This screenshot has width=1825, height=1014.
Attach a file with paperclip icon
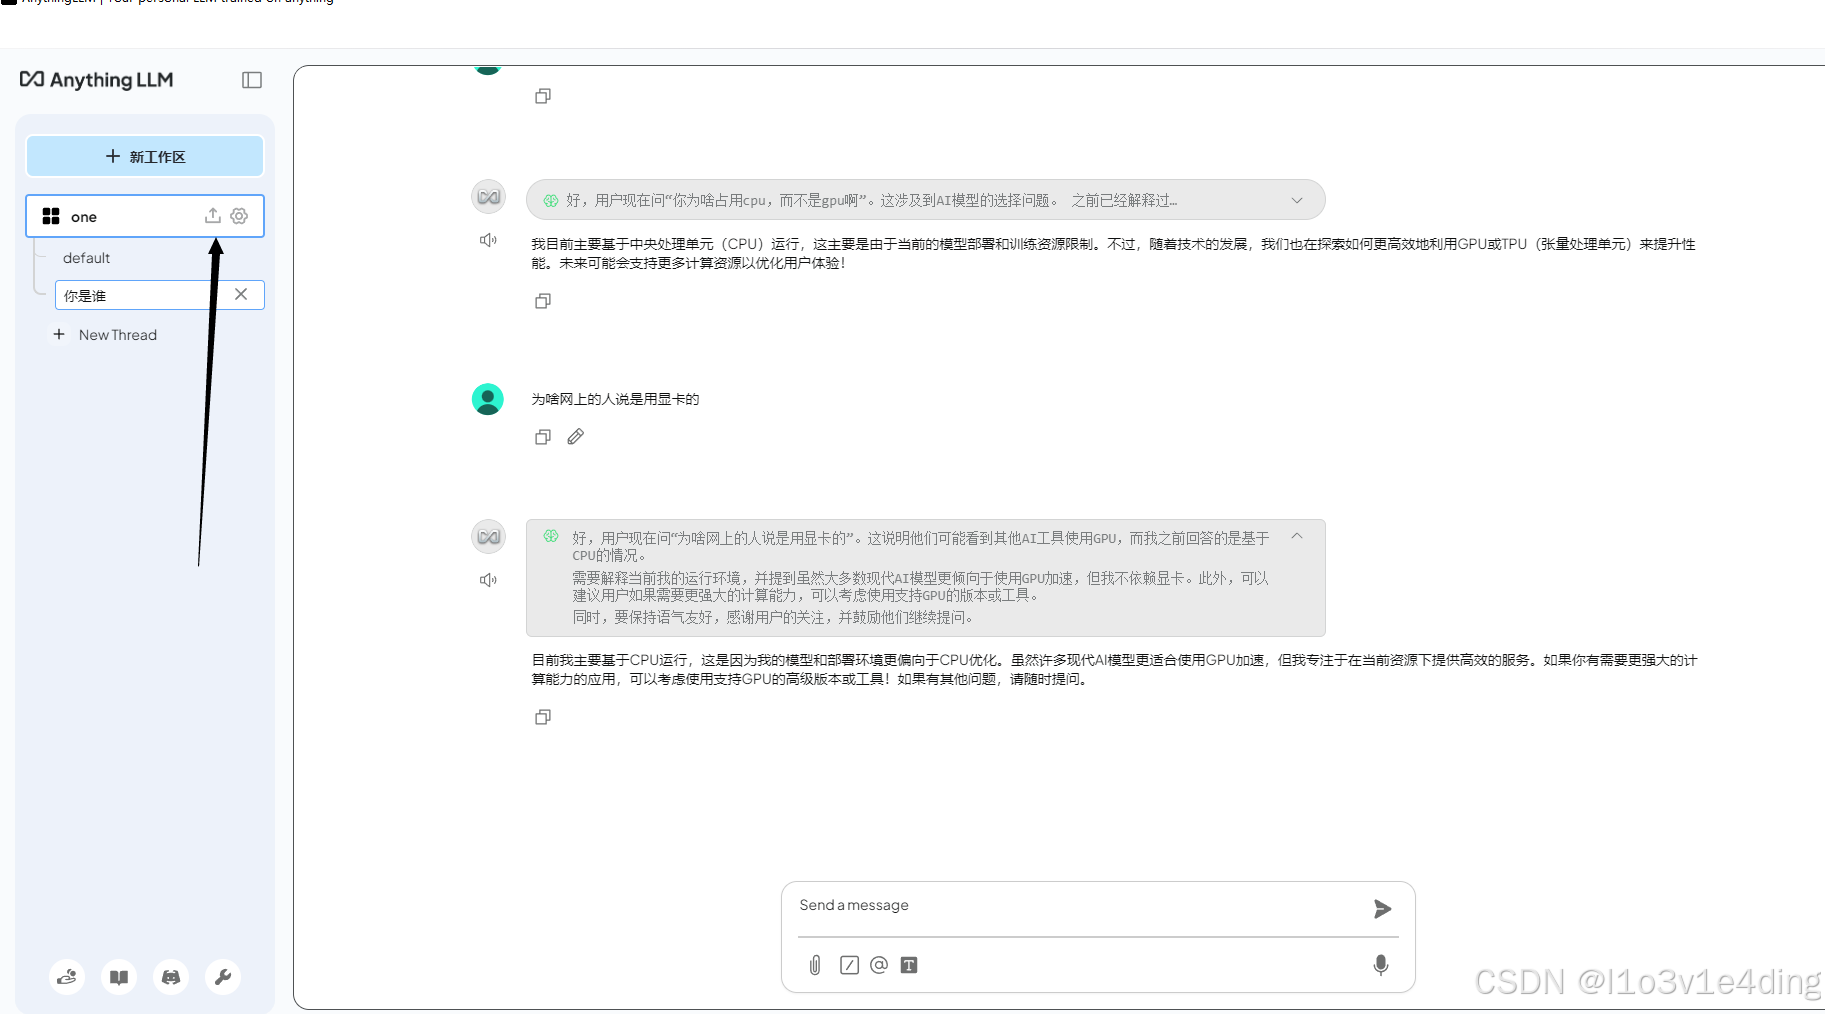[x=815, y=965]
